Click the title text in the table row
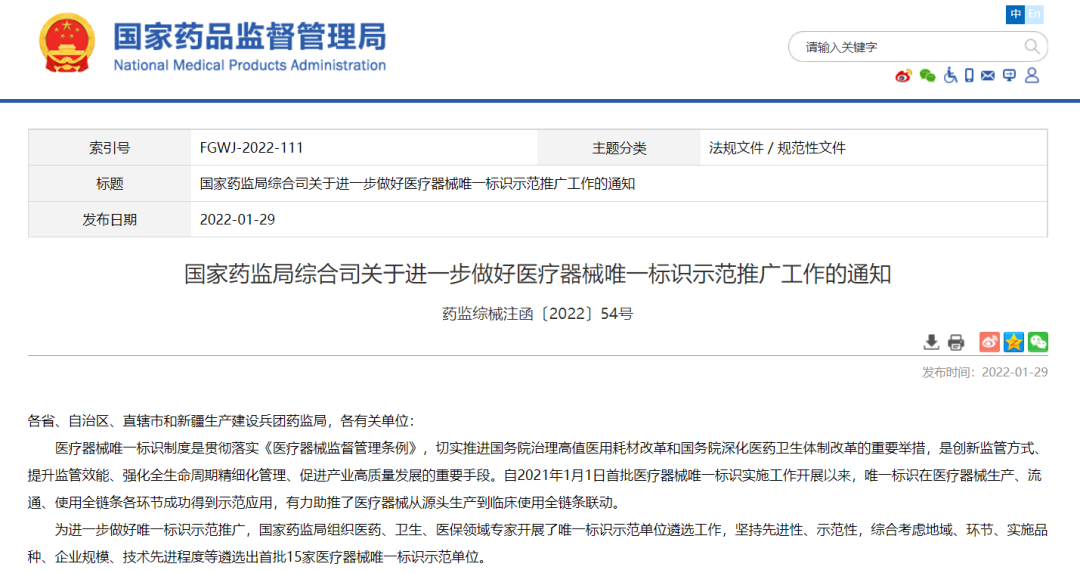The width and height of the screenshot is (1080, 573). pos(417,184)
